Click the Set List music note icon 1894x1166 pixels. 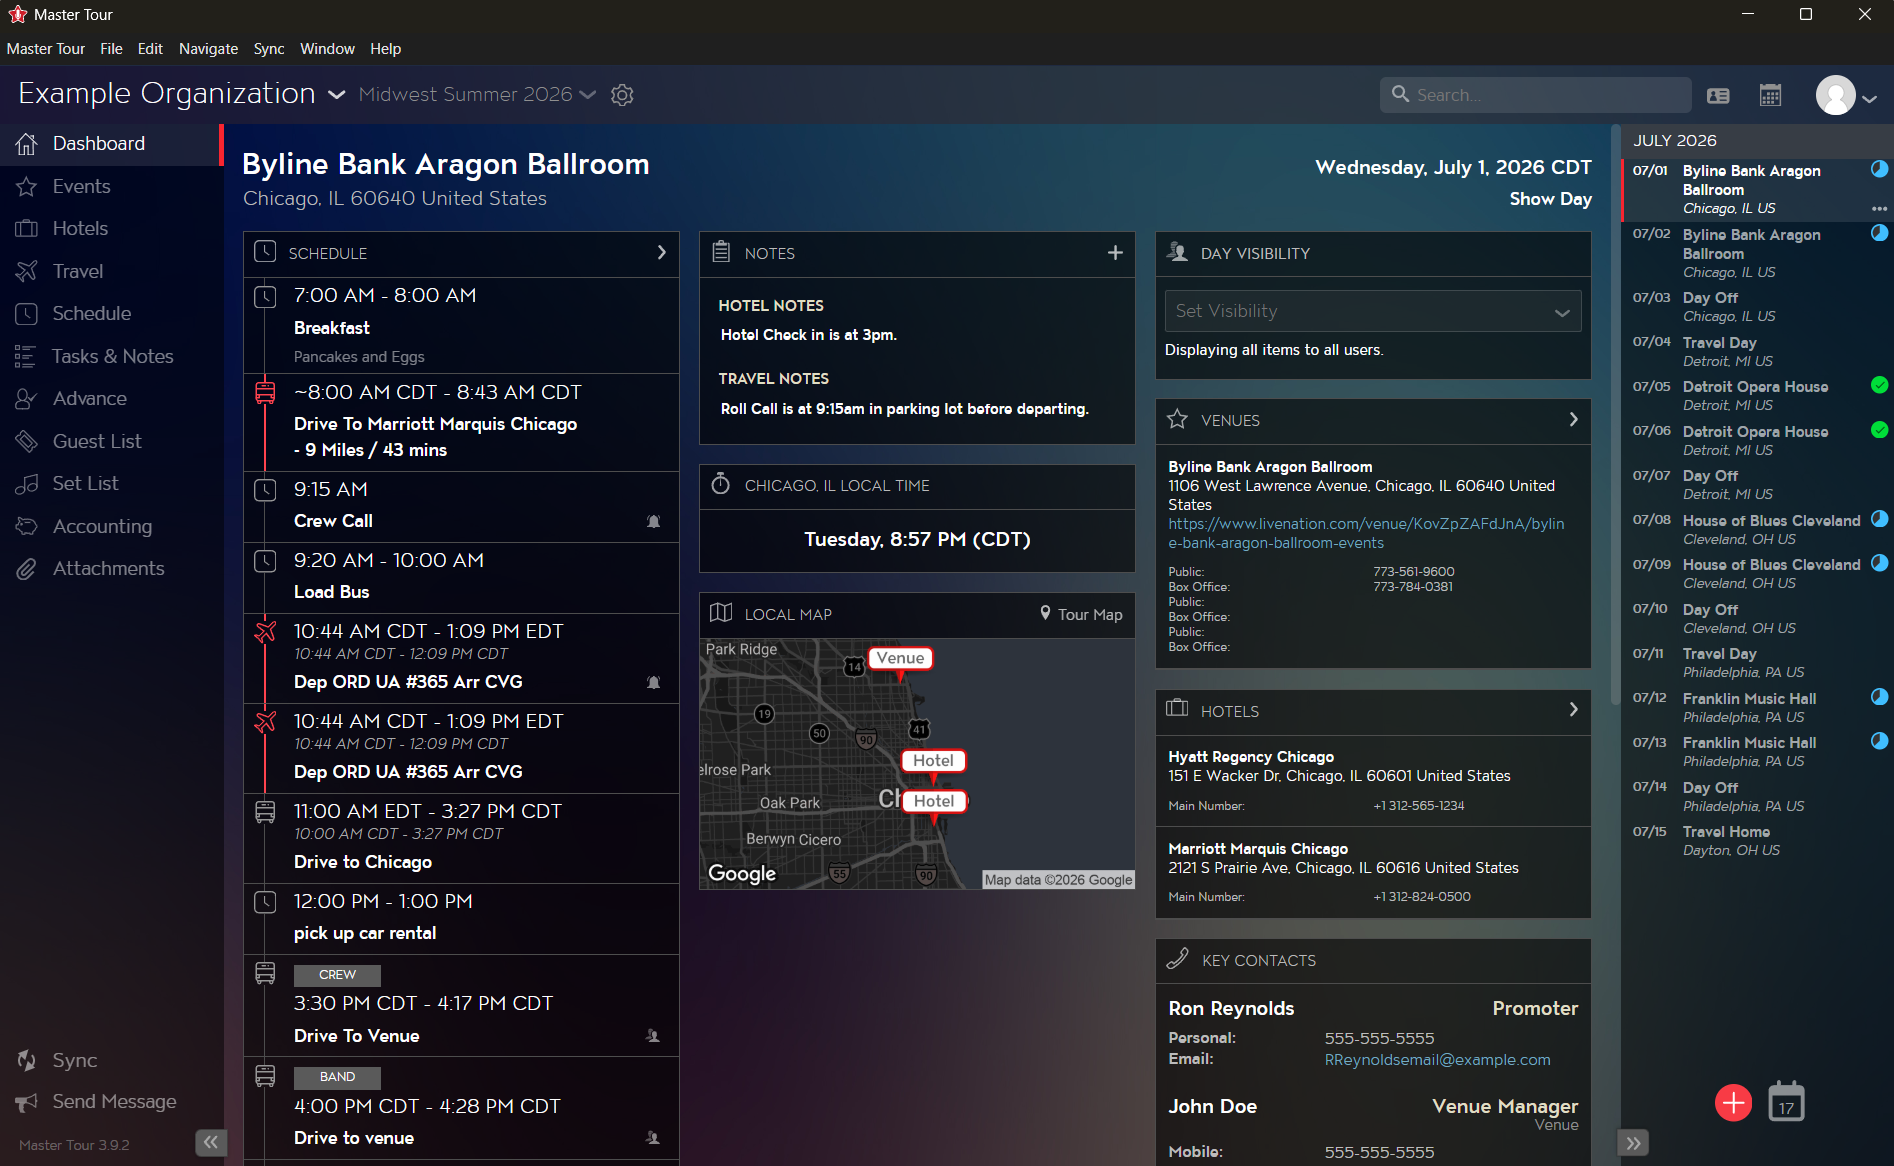pos(27,484)
